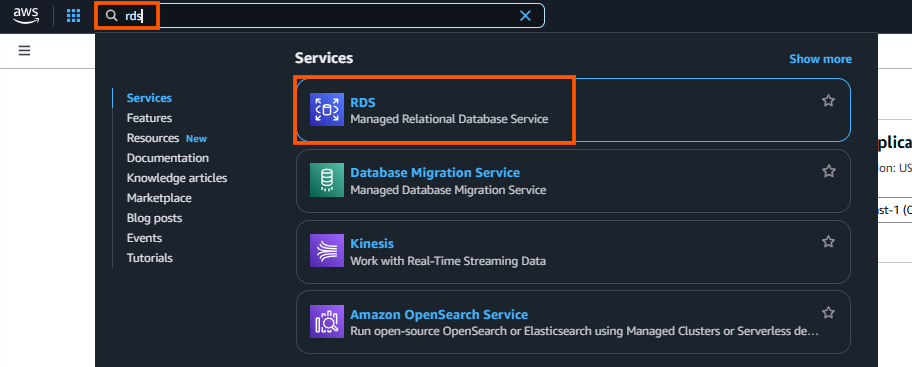Click the Kinesis service icon
Image resolution: width=912 pixels, height=367 pixels.
tap(327, 251)
